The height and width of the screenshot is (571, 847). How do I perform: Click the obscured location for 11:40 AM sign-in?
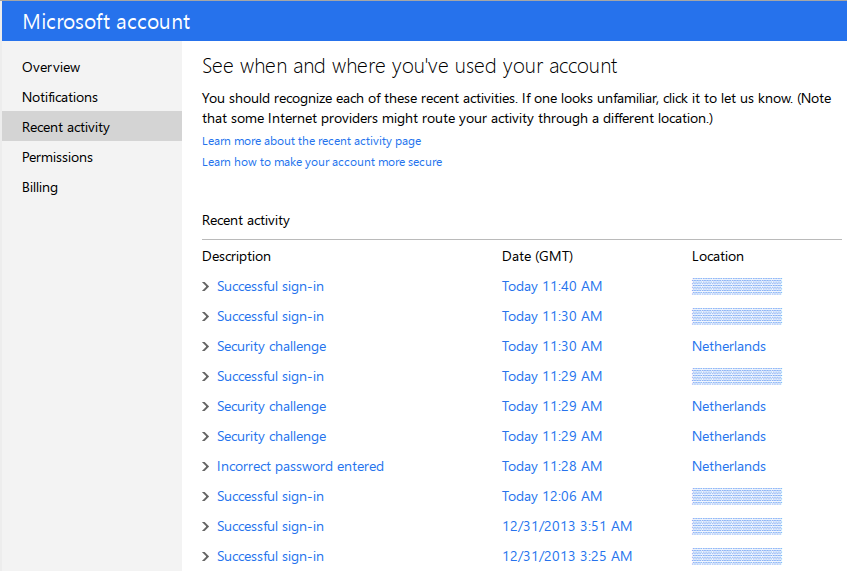(736, 286)
